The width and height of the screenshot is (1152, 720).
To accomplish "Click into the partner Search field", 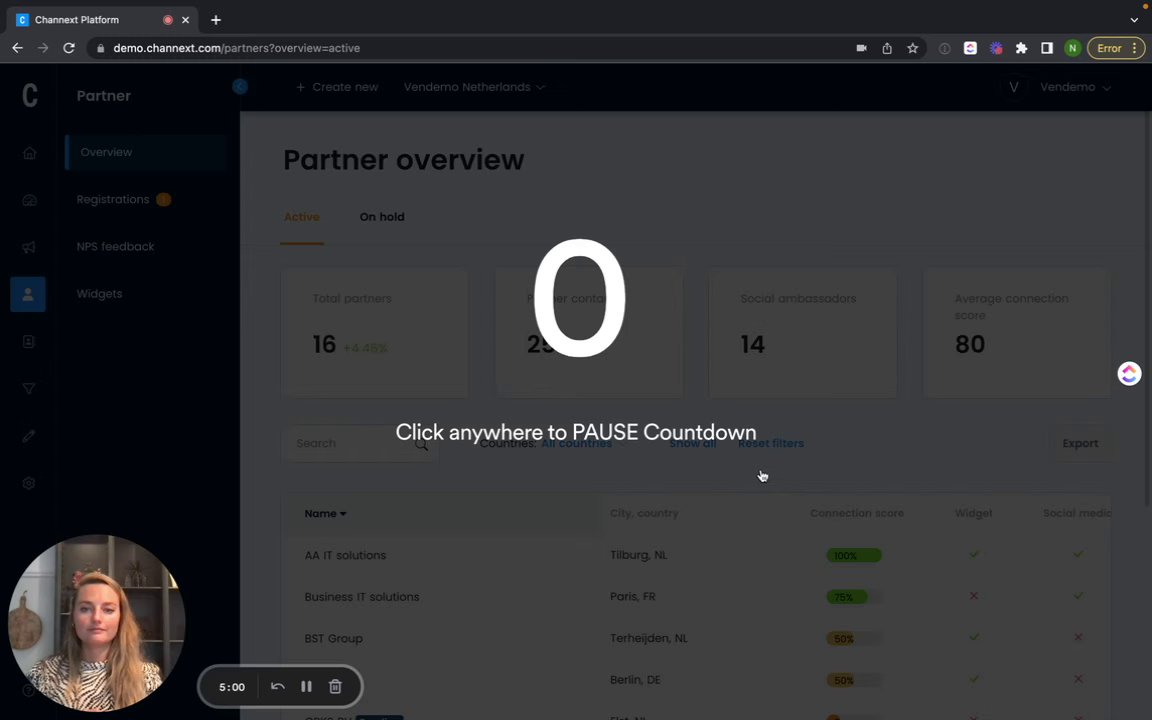I will point(360,443).
